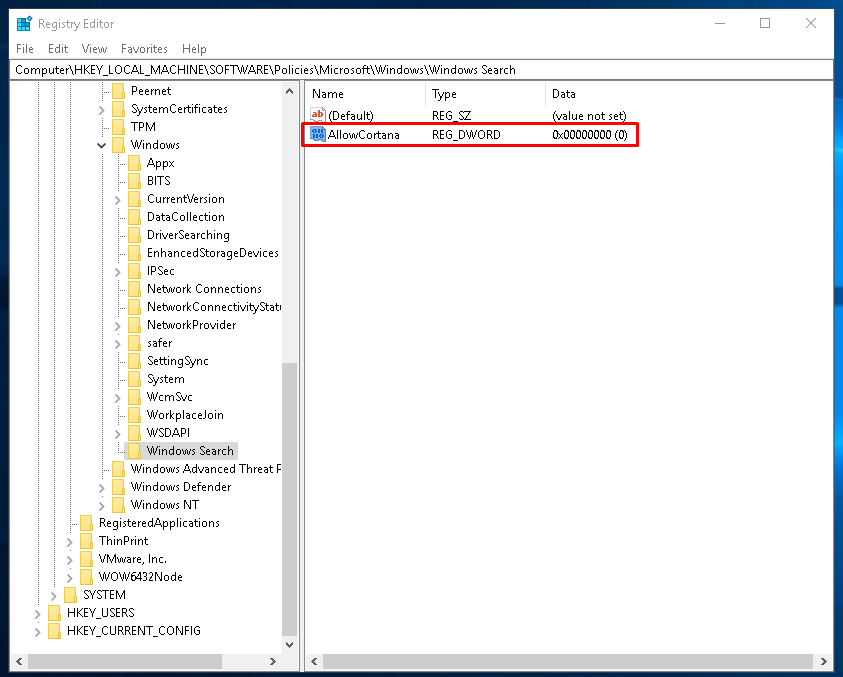Click the RegisteredApplications folder icon
This screenshot has width=843, height=677.
86,523
